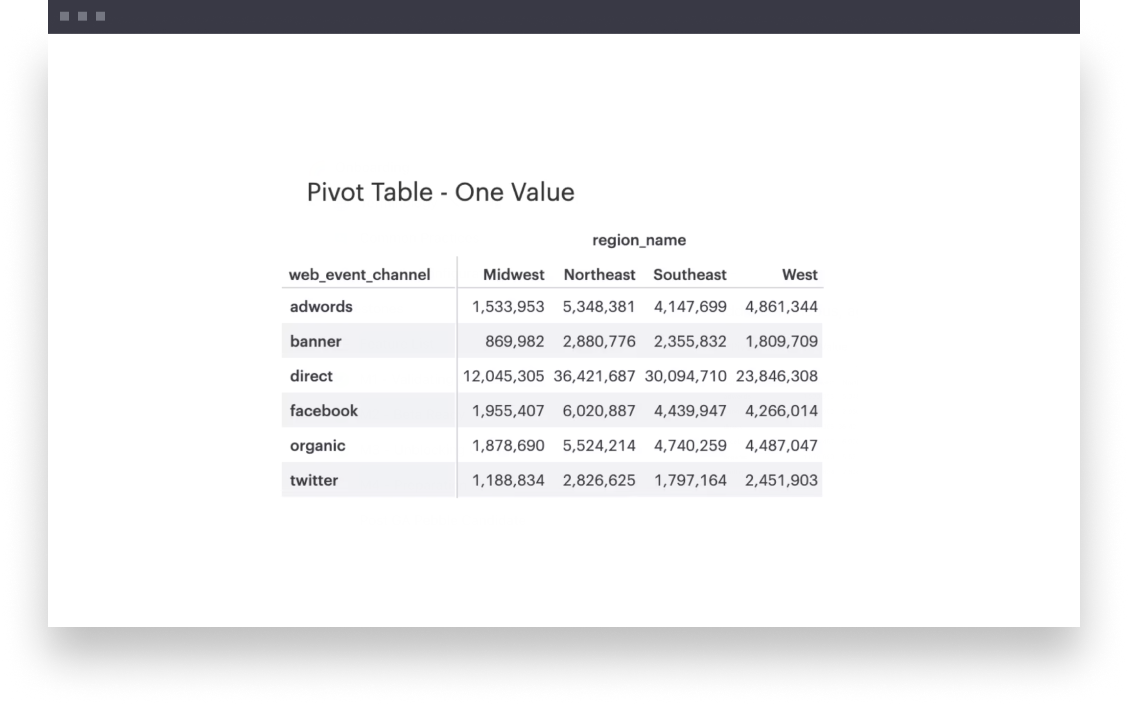
Task: Click the Southeast column header
Action: click(690, 275)
